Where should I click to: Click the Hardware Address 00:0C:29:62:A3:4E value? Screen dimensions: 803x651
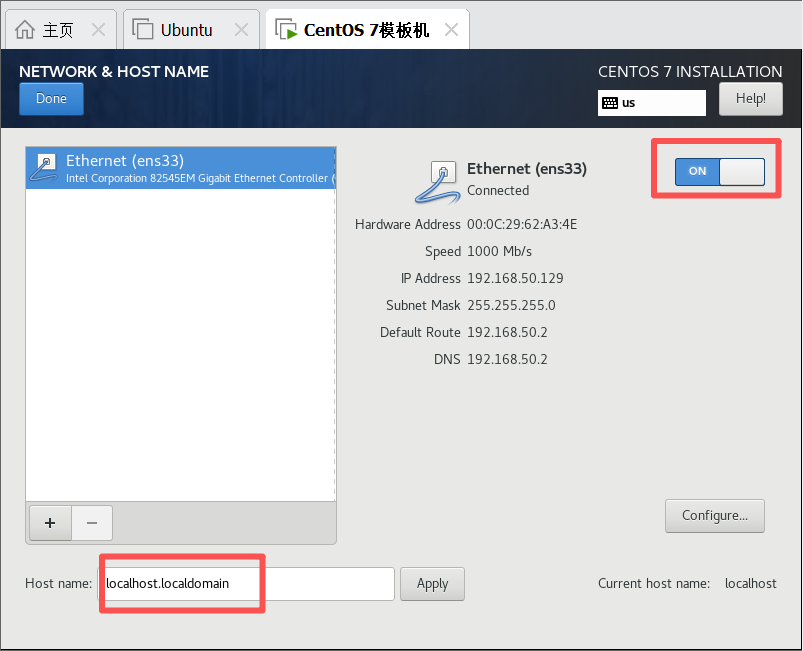(522, 224)
